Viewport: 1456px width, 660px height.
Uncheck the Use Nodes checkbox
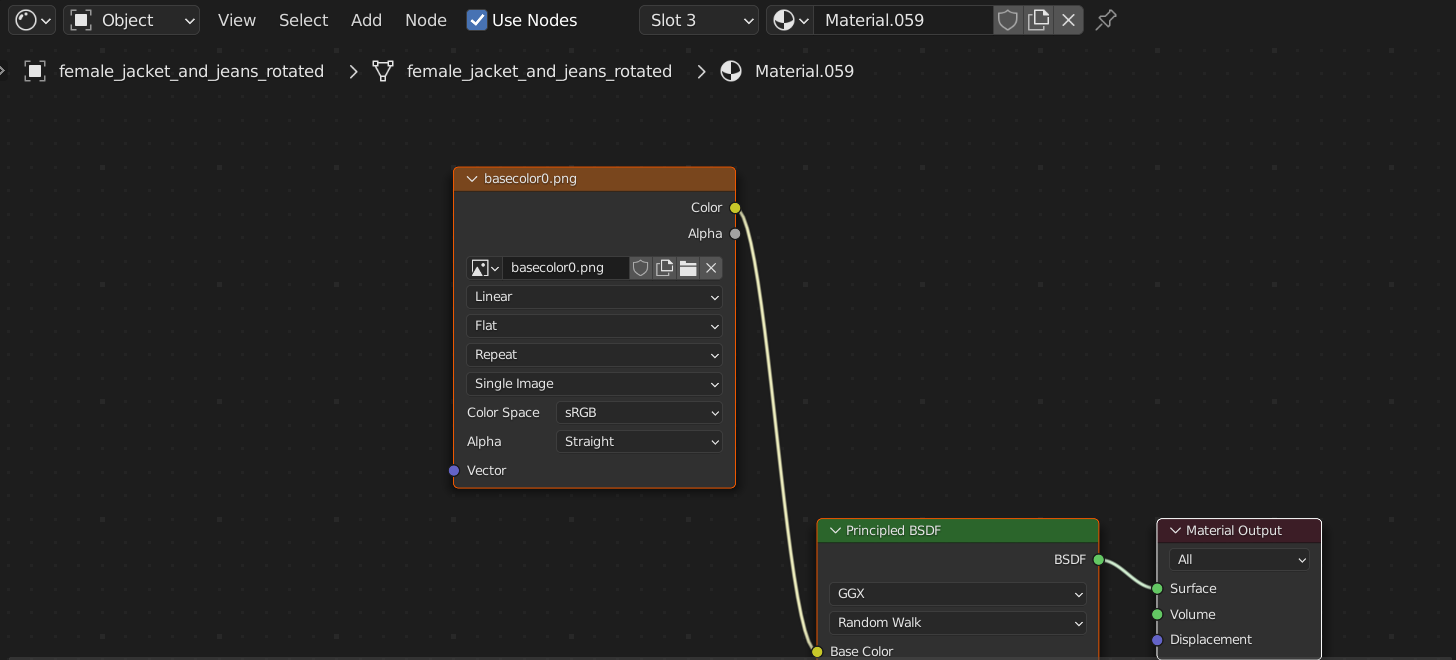(477, 20)
